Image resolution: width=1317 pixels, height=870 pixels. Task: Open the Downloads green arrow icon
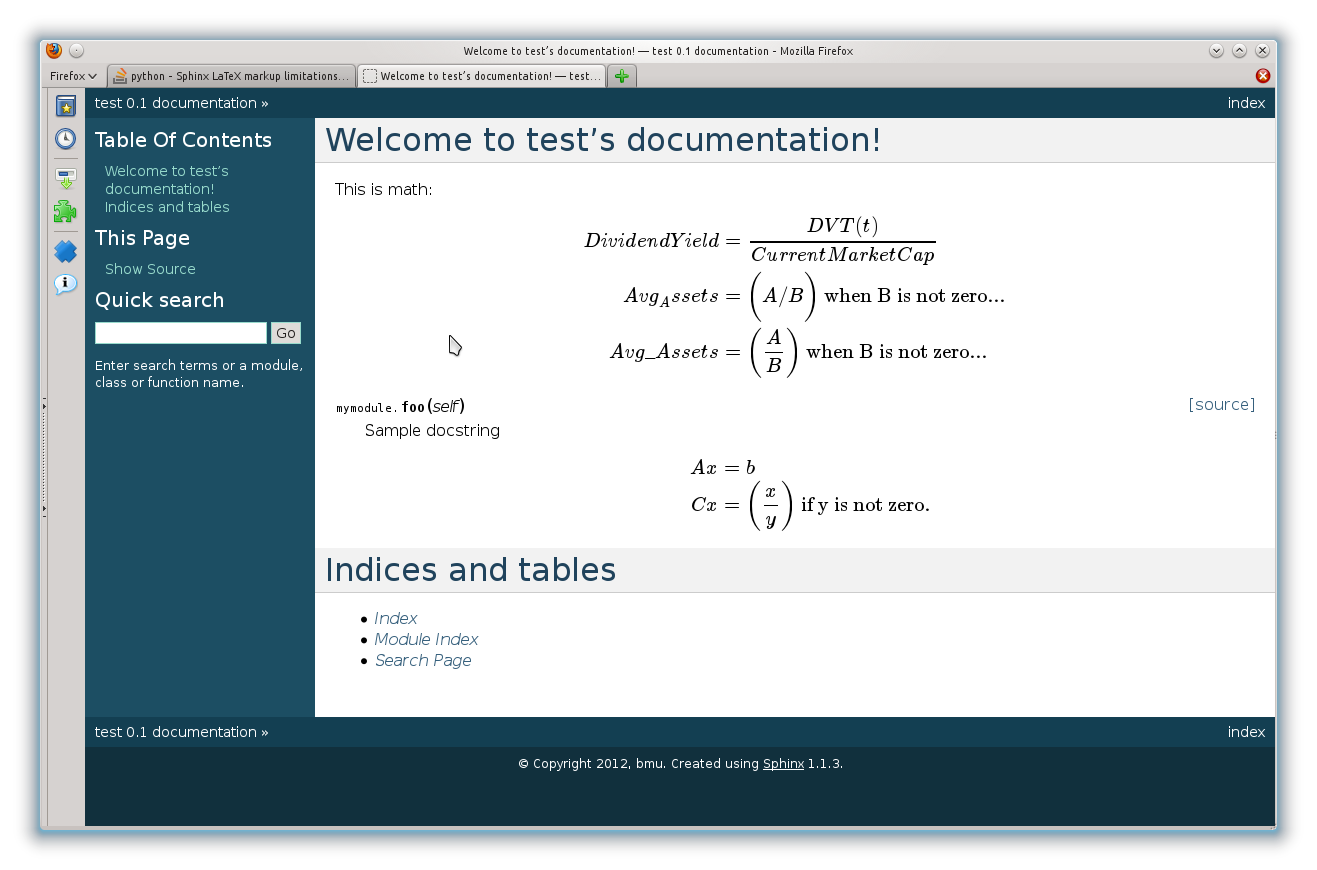tap(65, 179)
